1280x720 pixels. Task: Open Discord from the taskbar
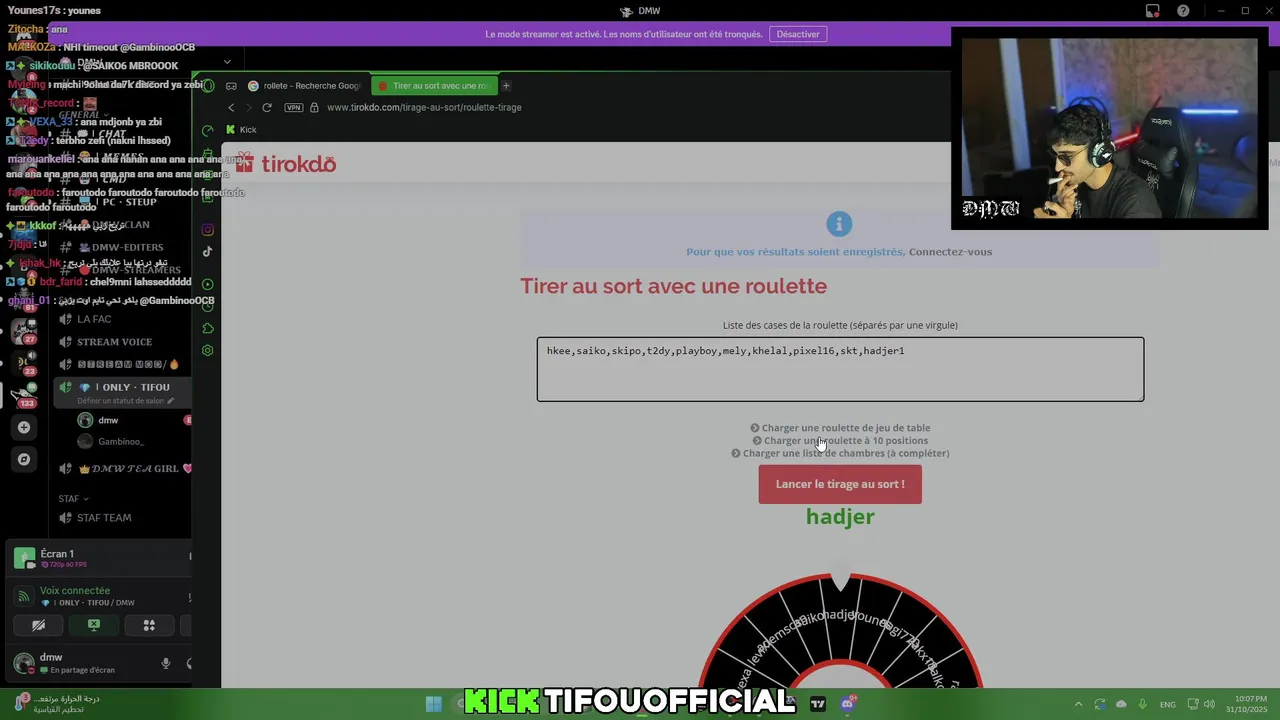coord(848,704)
